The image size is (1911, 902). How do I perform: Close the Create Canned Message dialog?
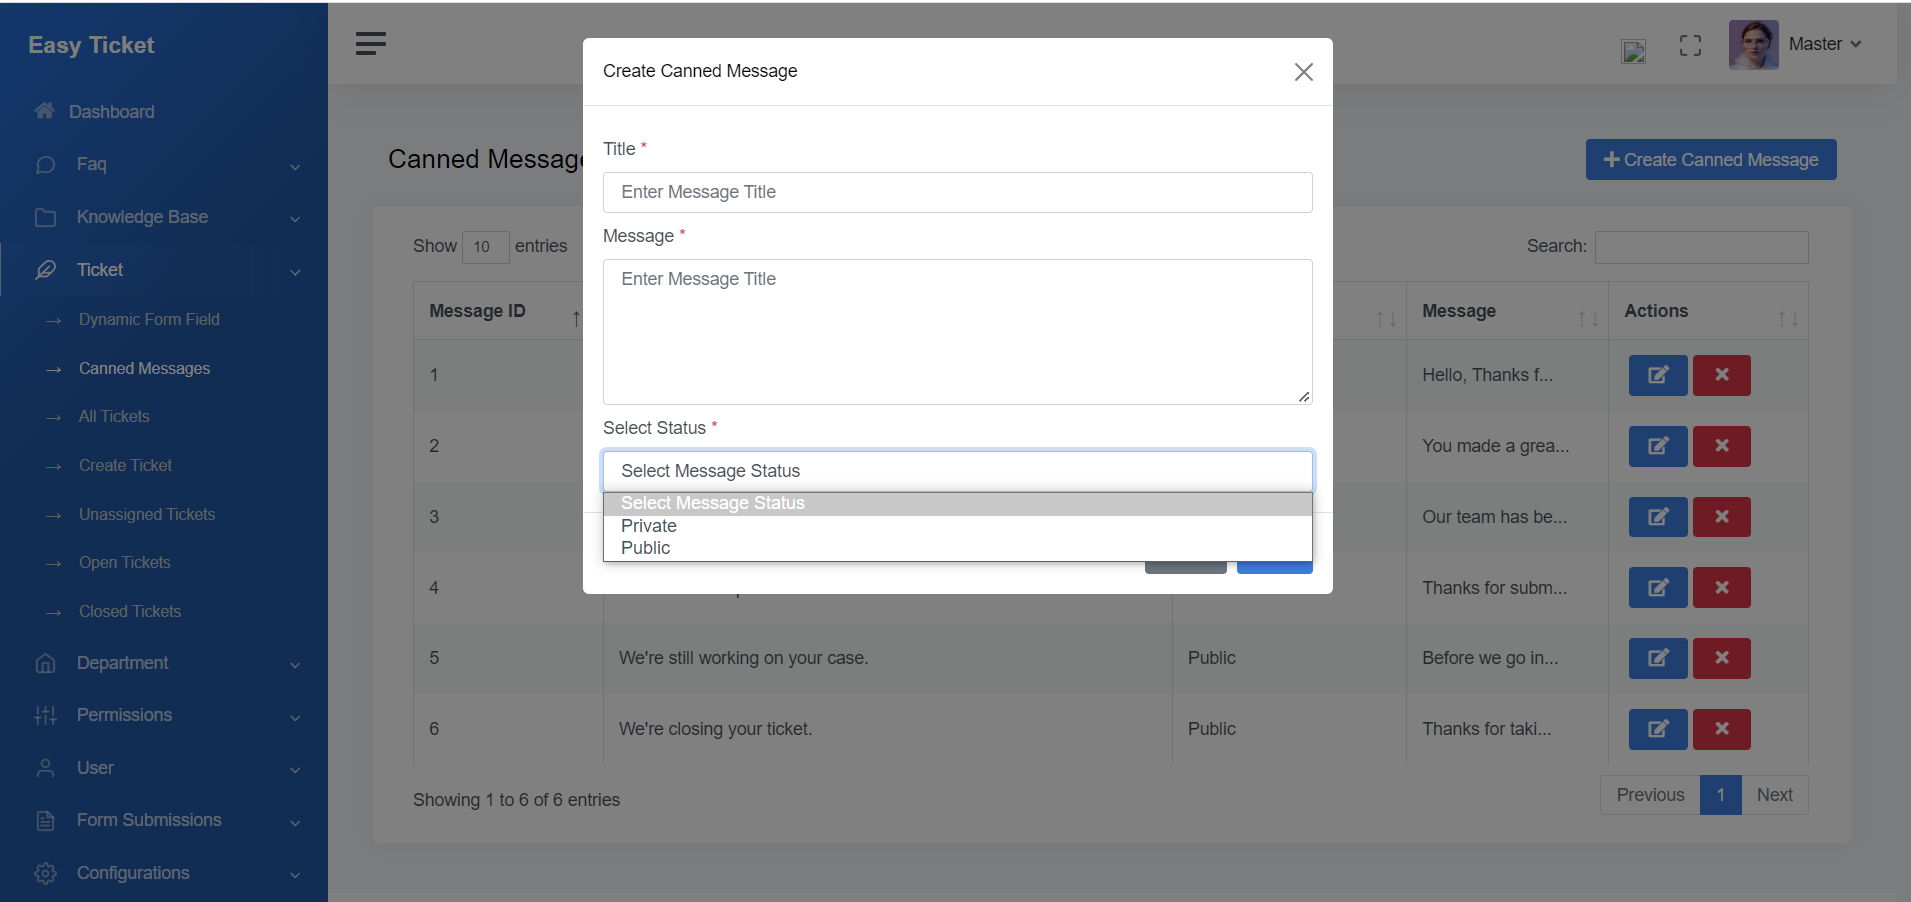click(x=1303, y=72)
